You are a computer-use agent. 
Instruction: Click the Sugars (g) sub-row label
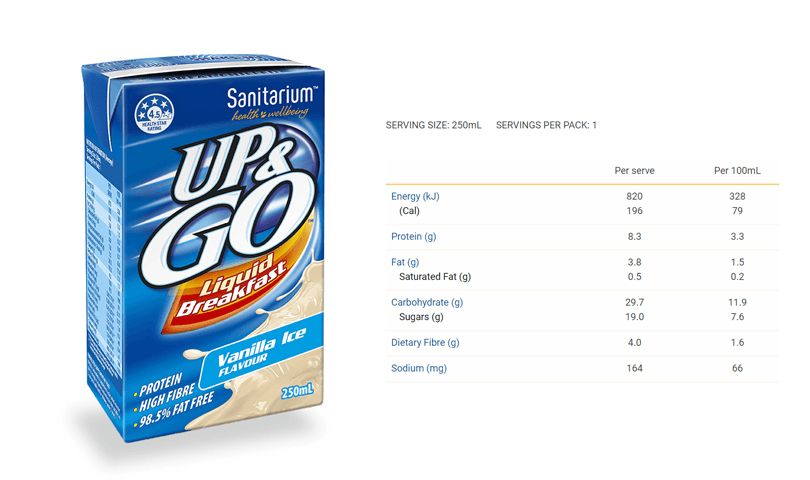(420, 316)
